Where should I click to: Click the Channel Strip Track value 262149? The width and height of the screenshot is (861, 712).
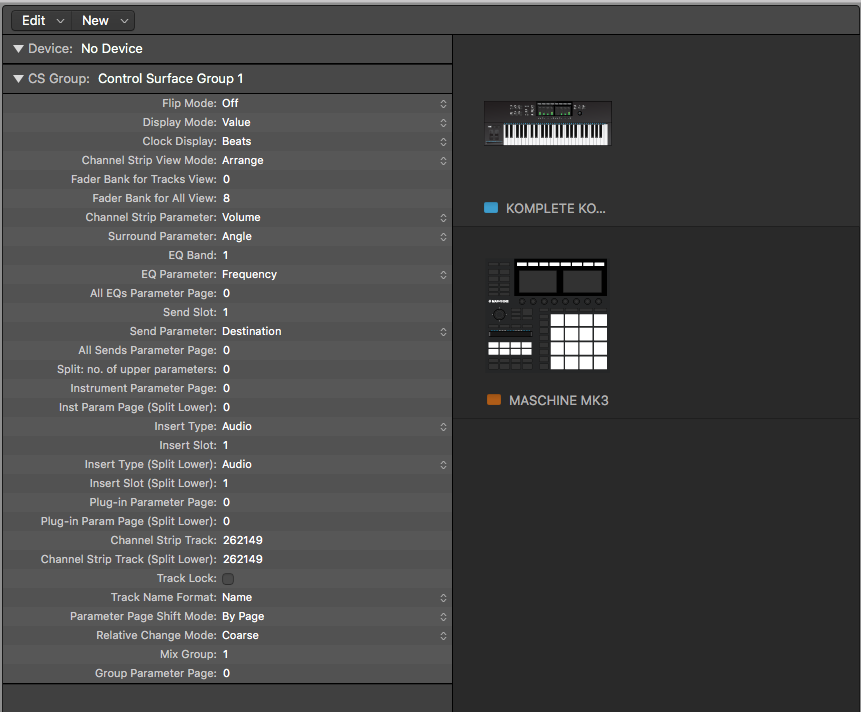click(243, 540)
